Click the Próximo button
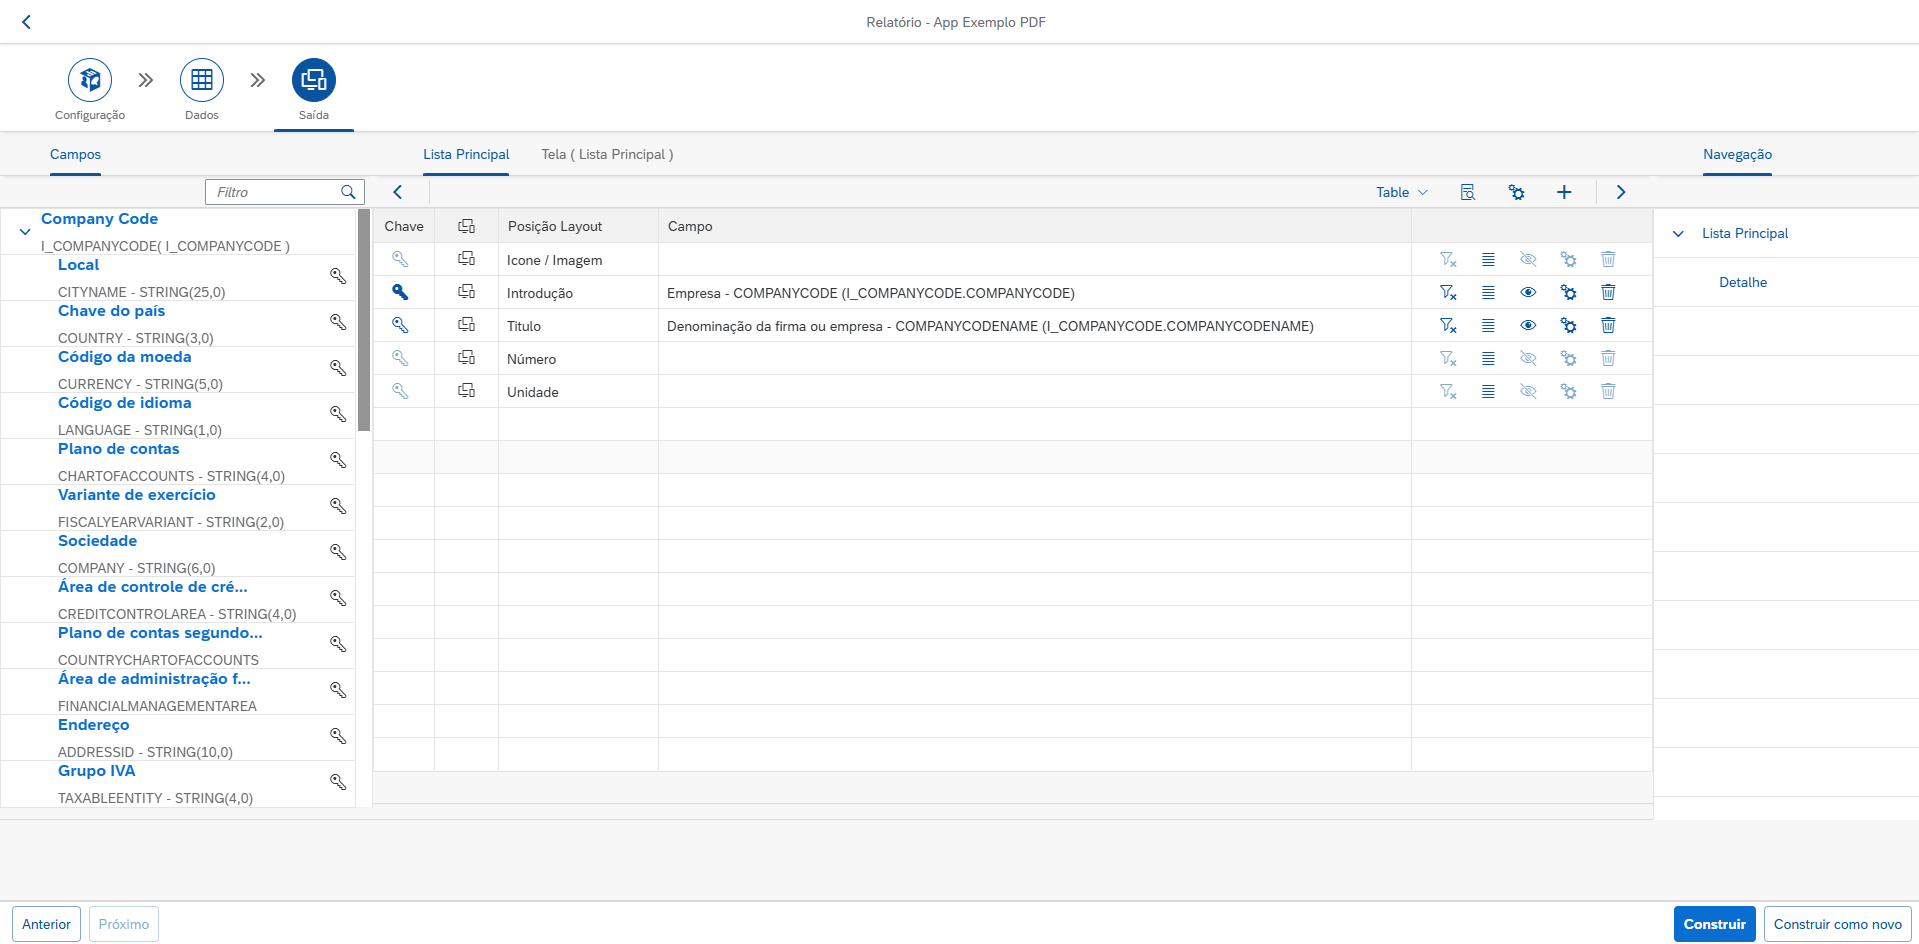Screen dimensions: 1919x944 124,924
